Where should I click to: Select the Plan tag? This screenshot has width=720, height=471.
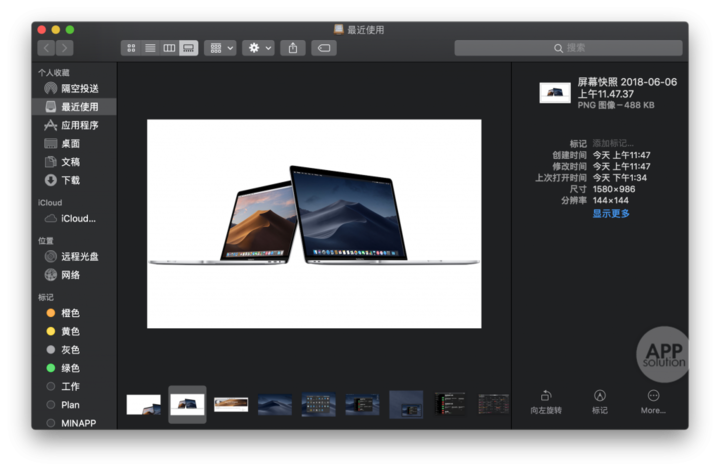coord(74,404)
